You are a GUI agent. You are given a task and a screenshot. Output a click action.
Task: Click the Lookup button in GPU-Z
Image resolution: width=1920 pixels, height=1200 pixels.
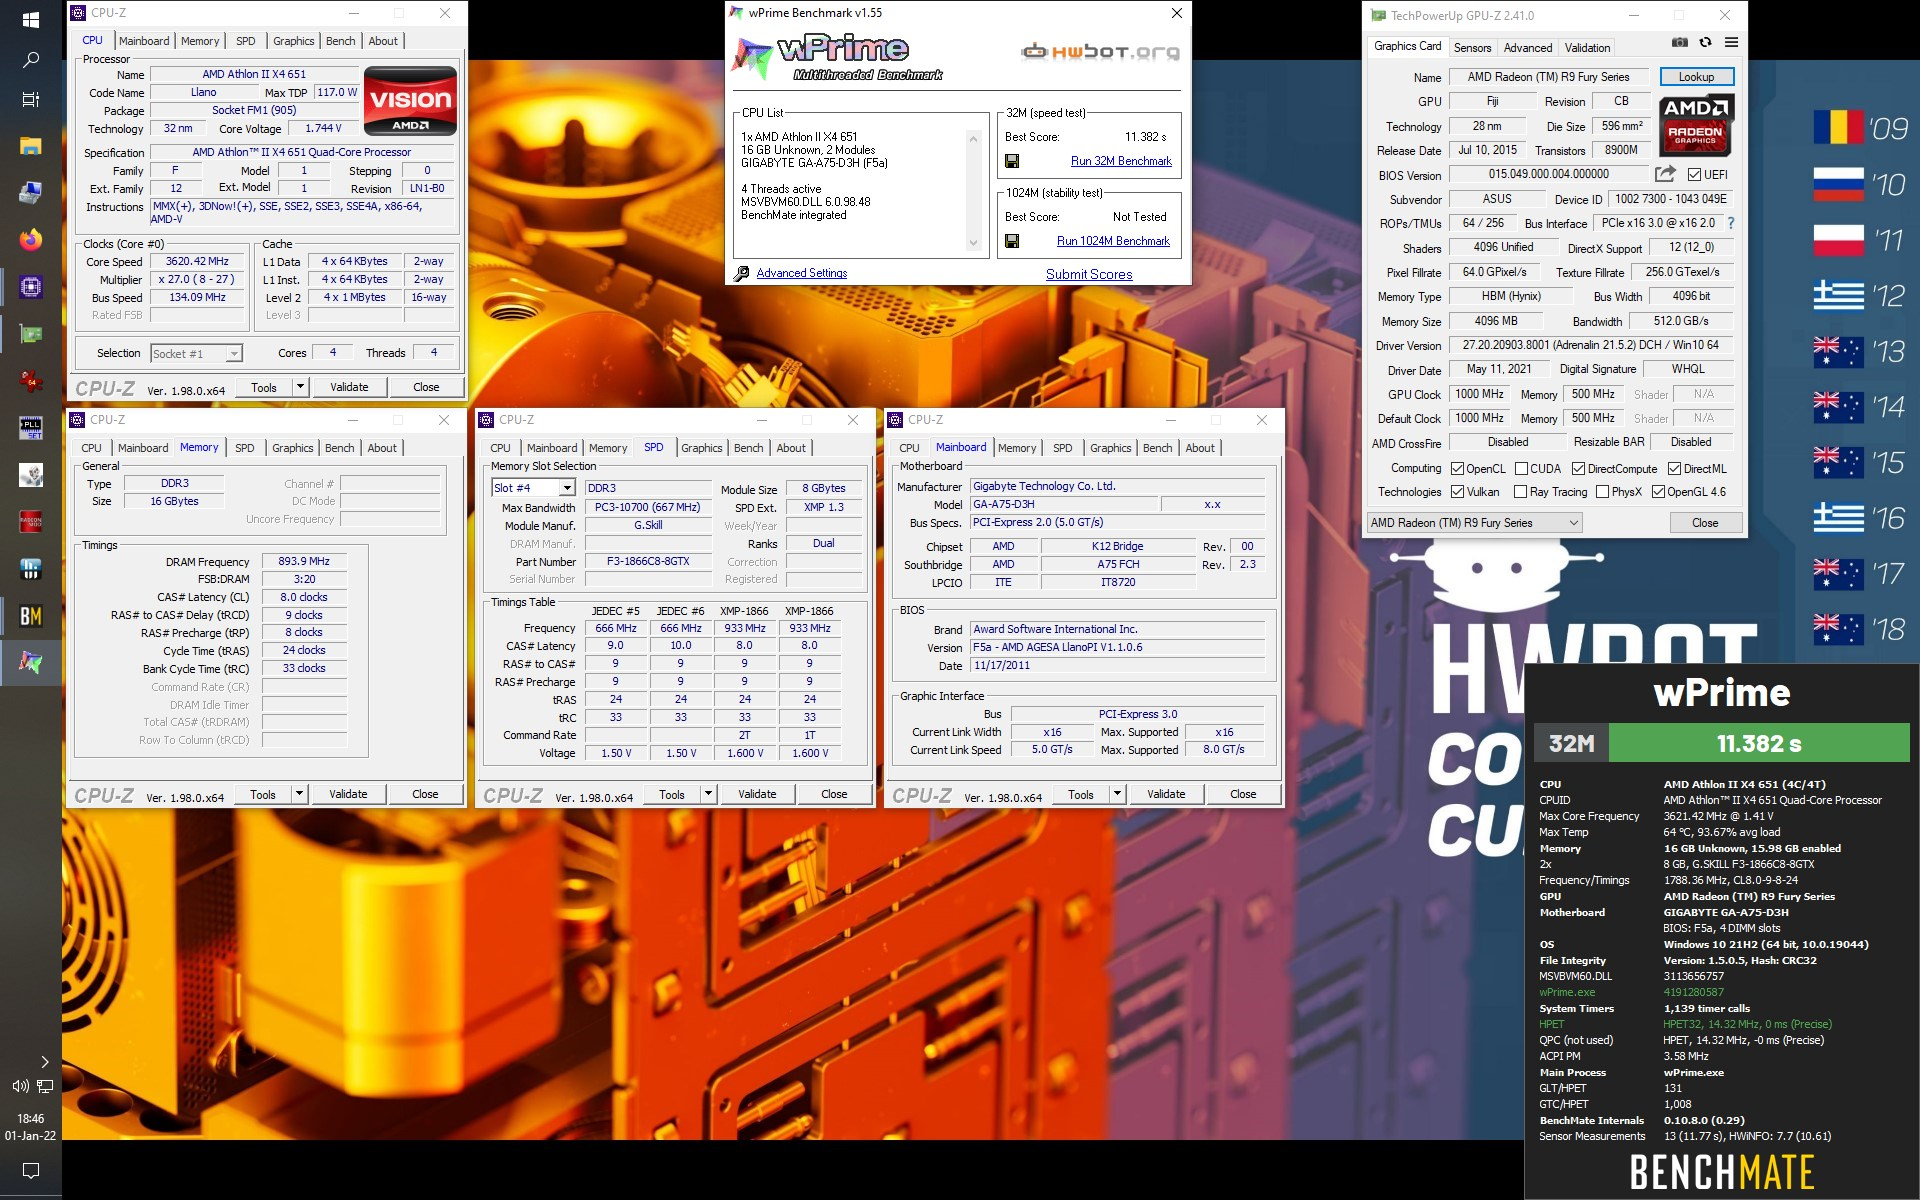pos(1696,77)
